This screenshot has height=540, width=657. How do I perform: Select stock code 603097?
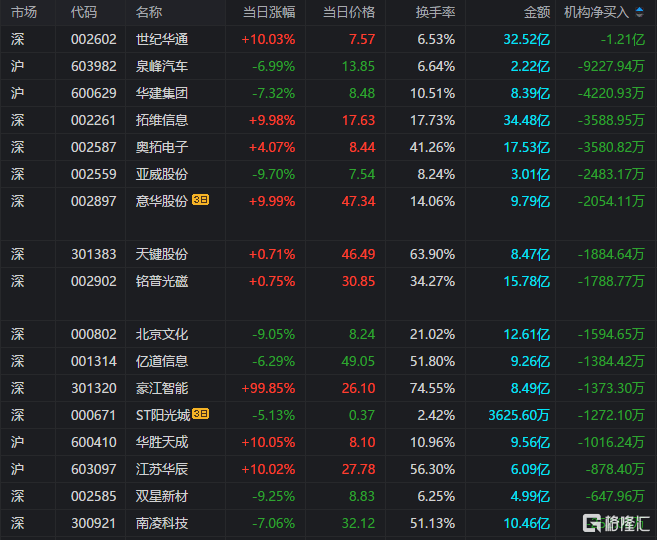tap(93, 469)
